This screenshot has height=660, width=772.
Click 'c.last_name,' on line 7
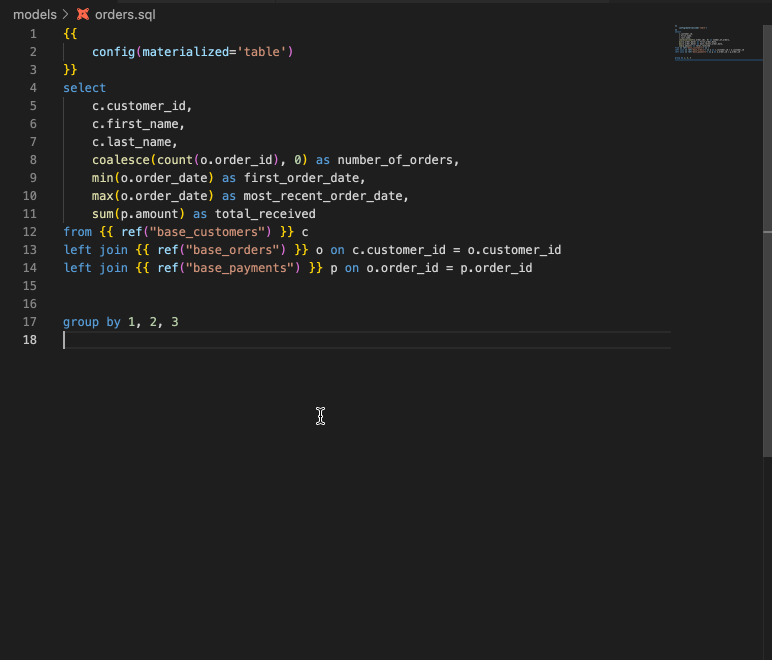pyautogui.click(x=135, y=142)
